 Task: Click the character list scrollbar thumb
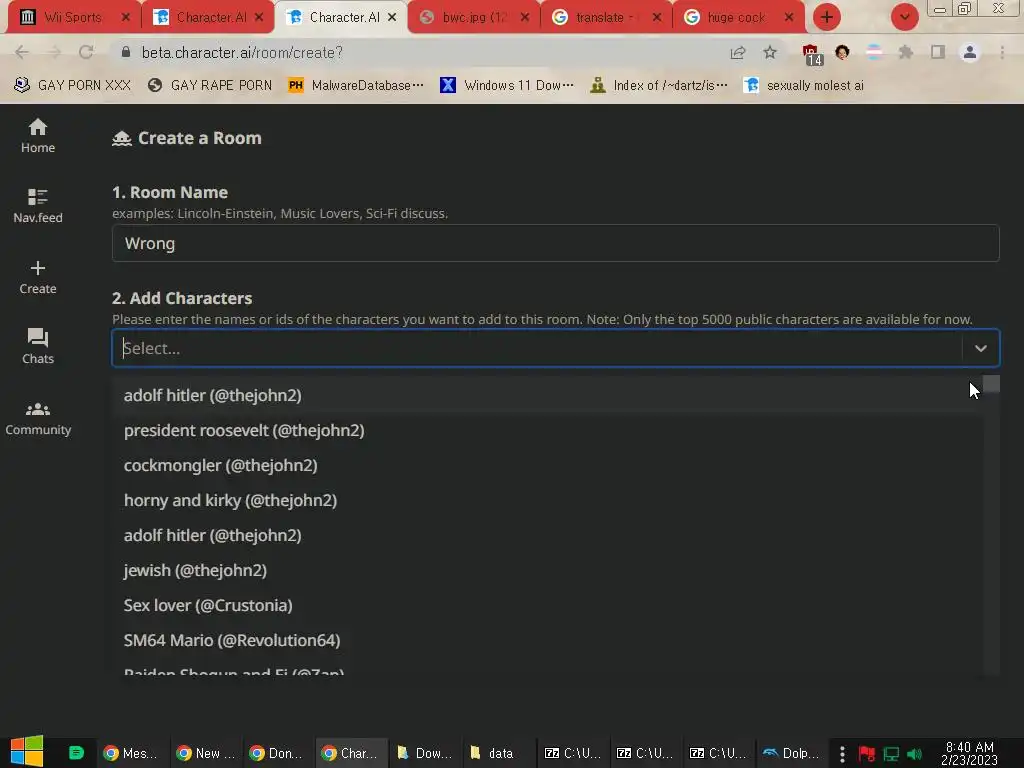click(991, 383)
